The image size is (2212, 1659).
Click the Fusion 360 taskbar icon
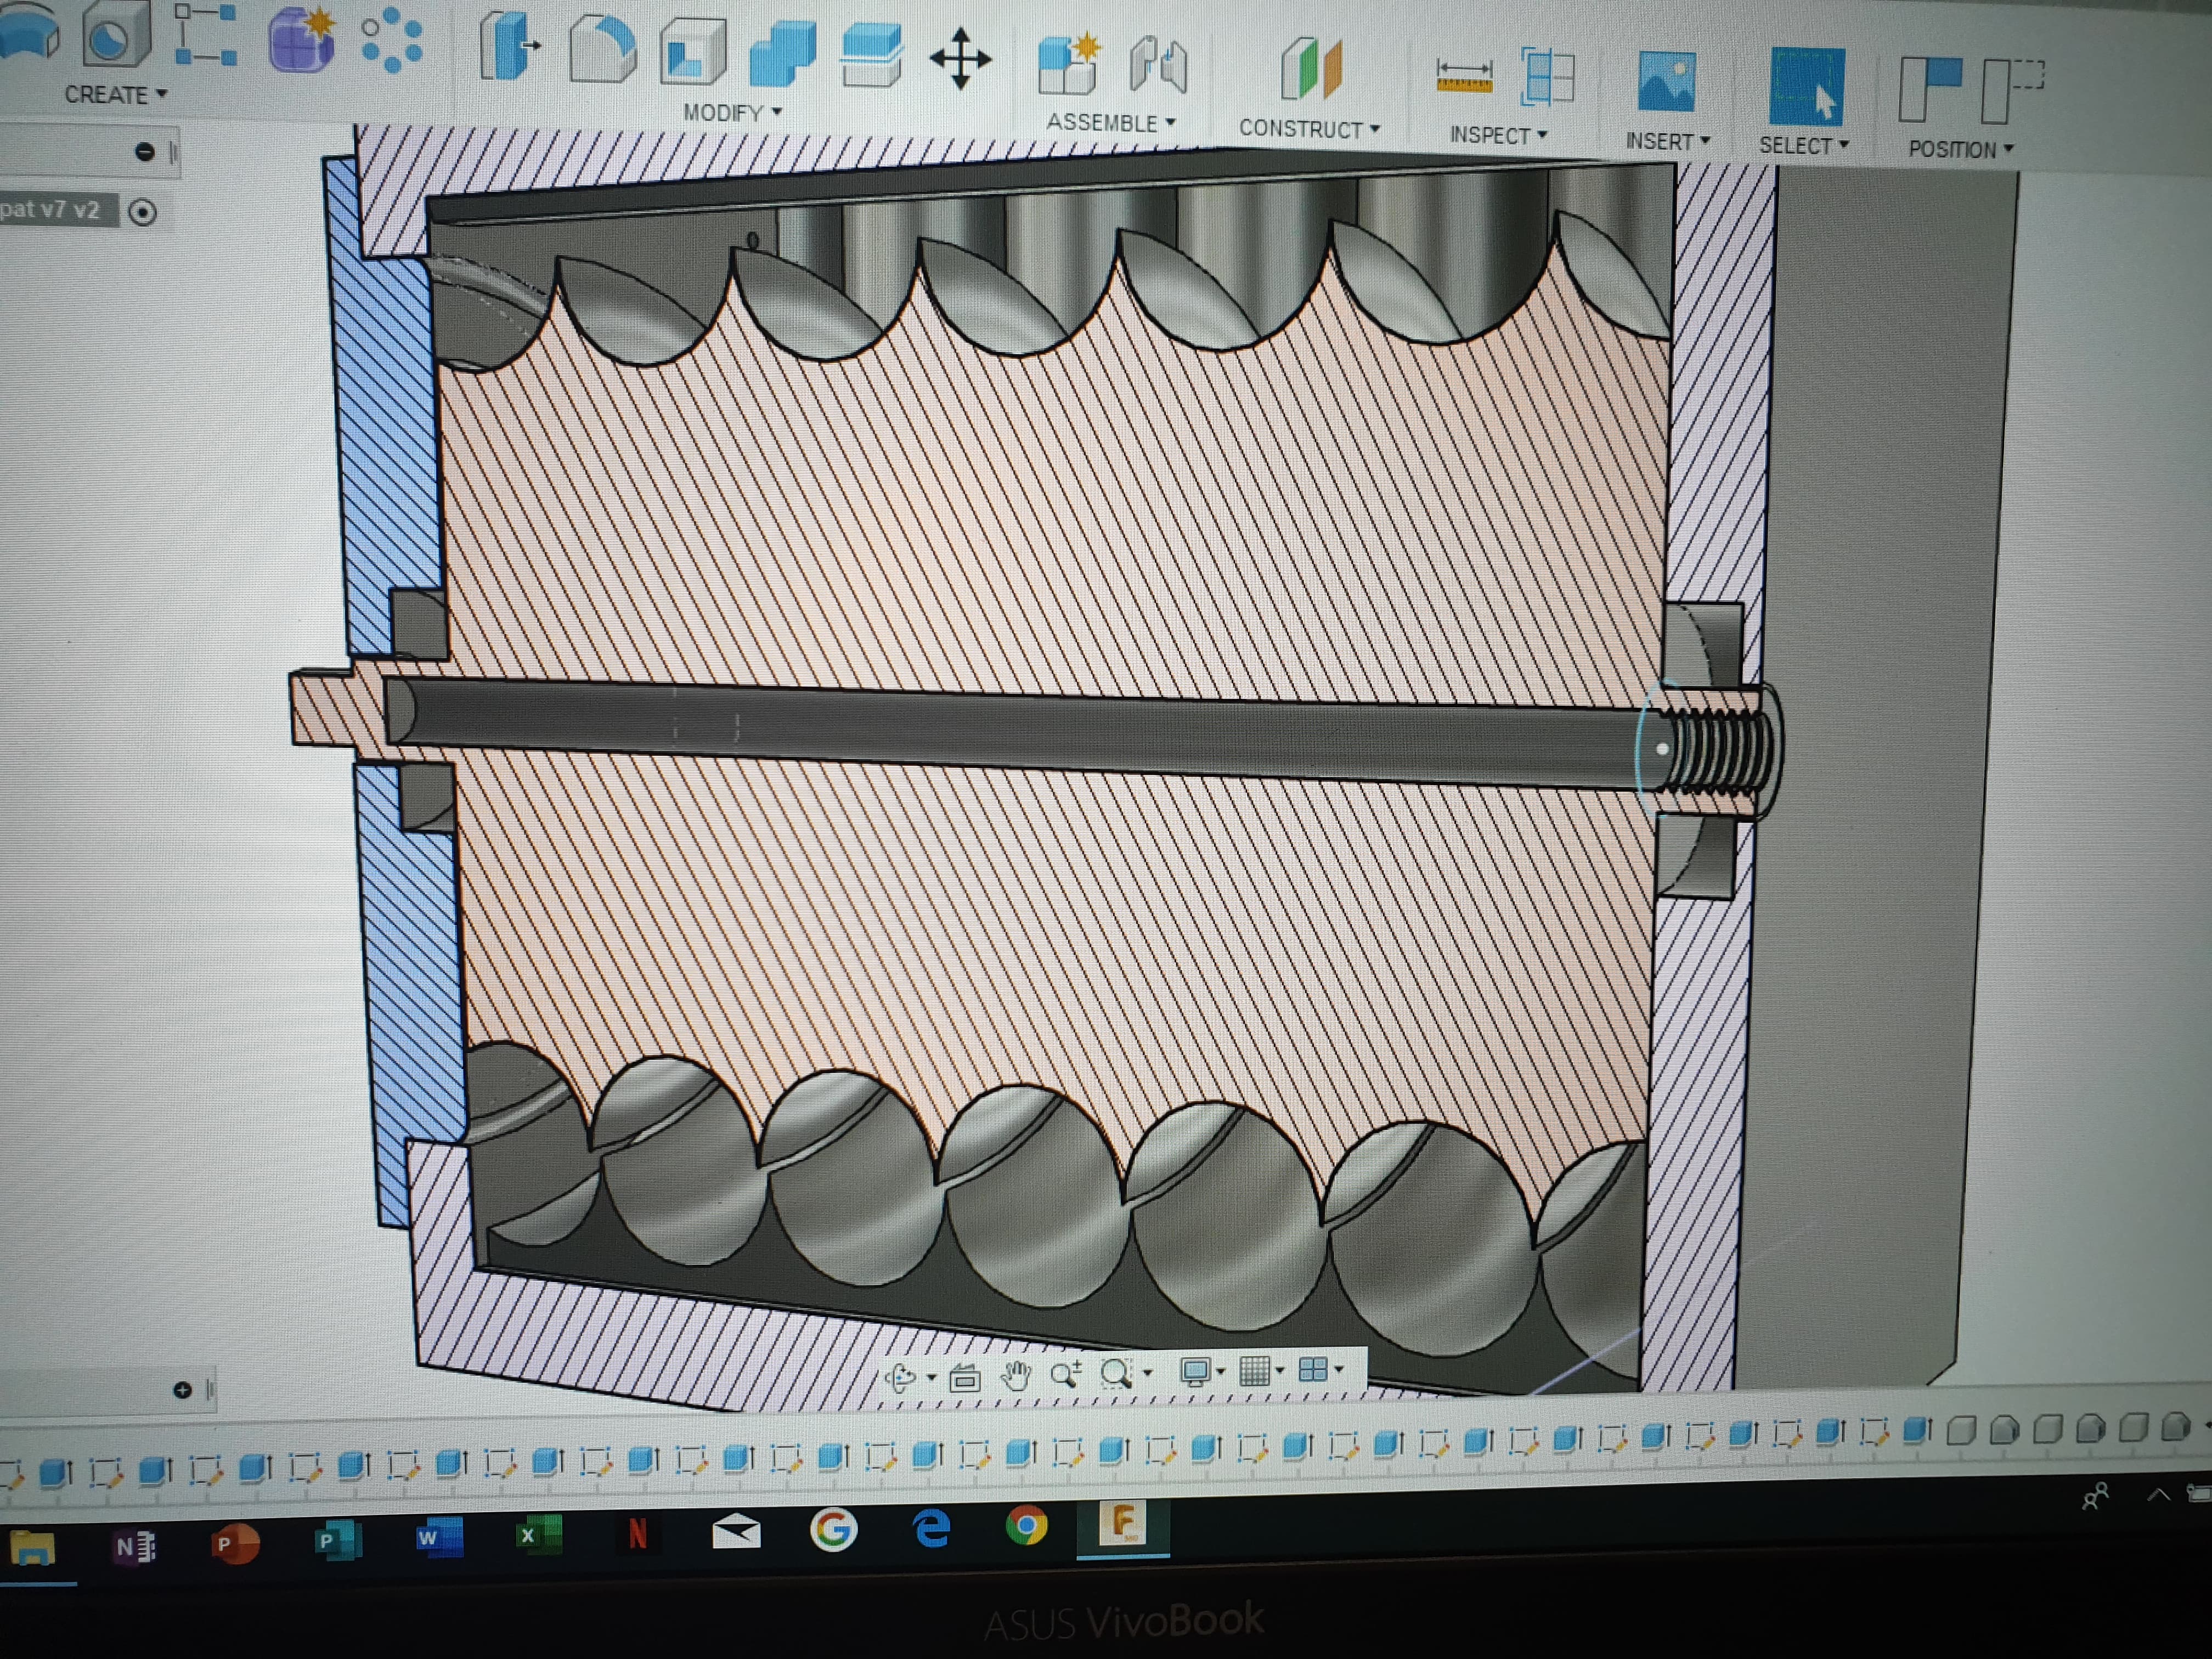point(1122,1524)
